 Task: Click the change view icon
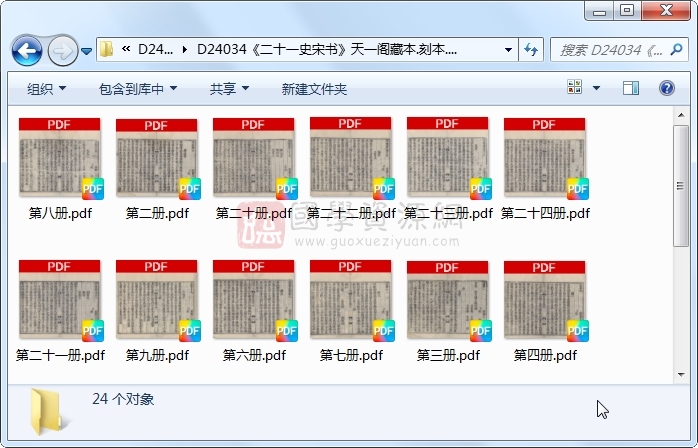tap(576, 89)
